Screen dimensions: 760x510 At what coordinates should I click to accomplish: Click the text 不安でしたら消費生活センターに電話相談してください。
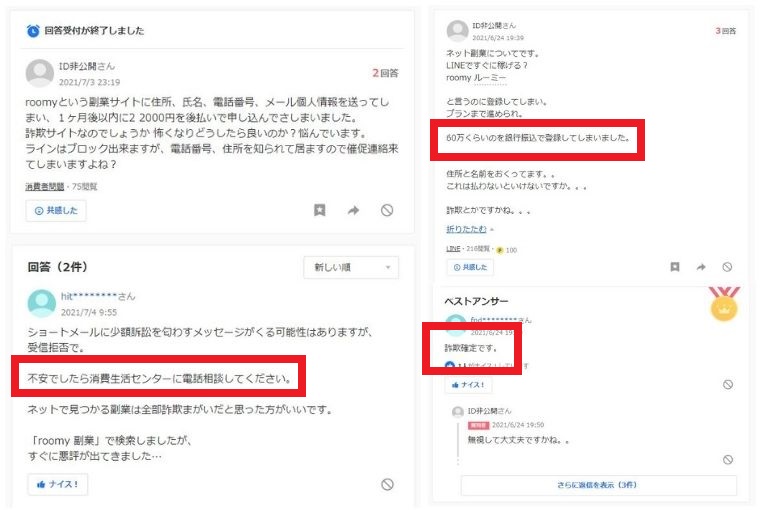pyautogui.click(x=160, y=379)
